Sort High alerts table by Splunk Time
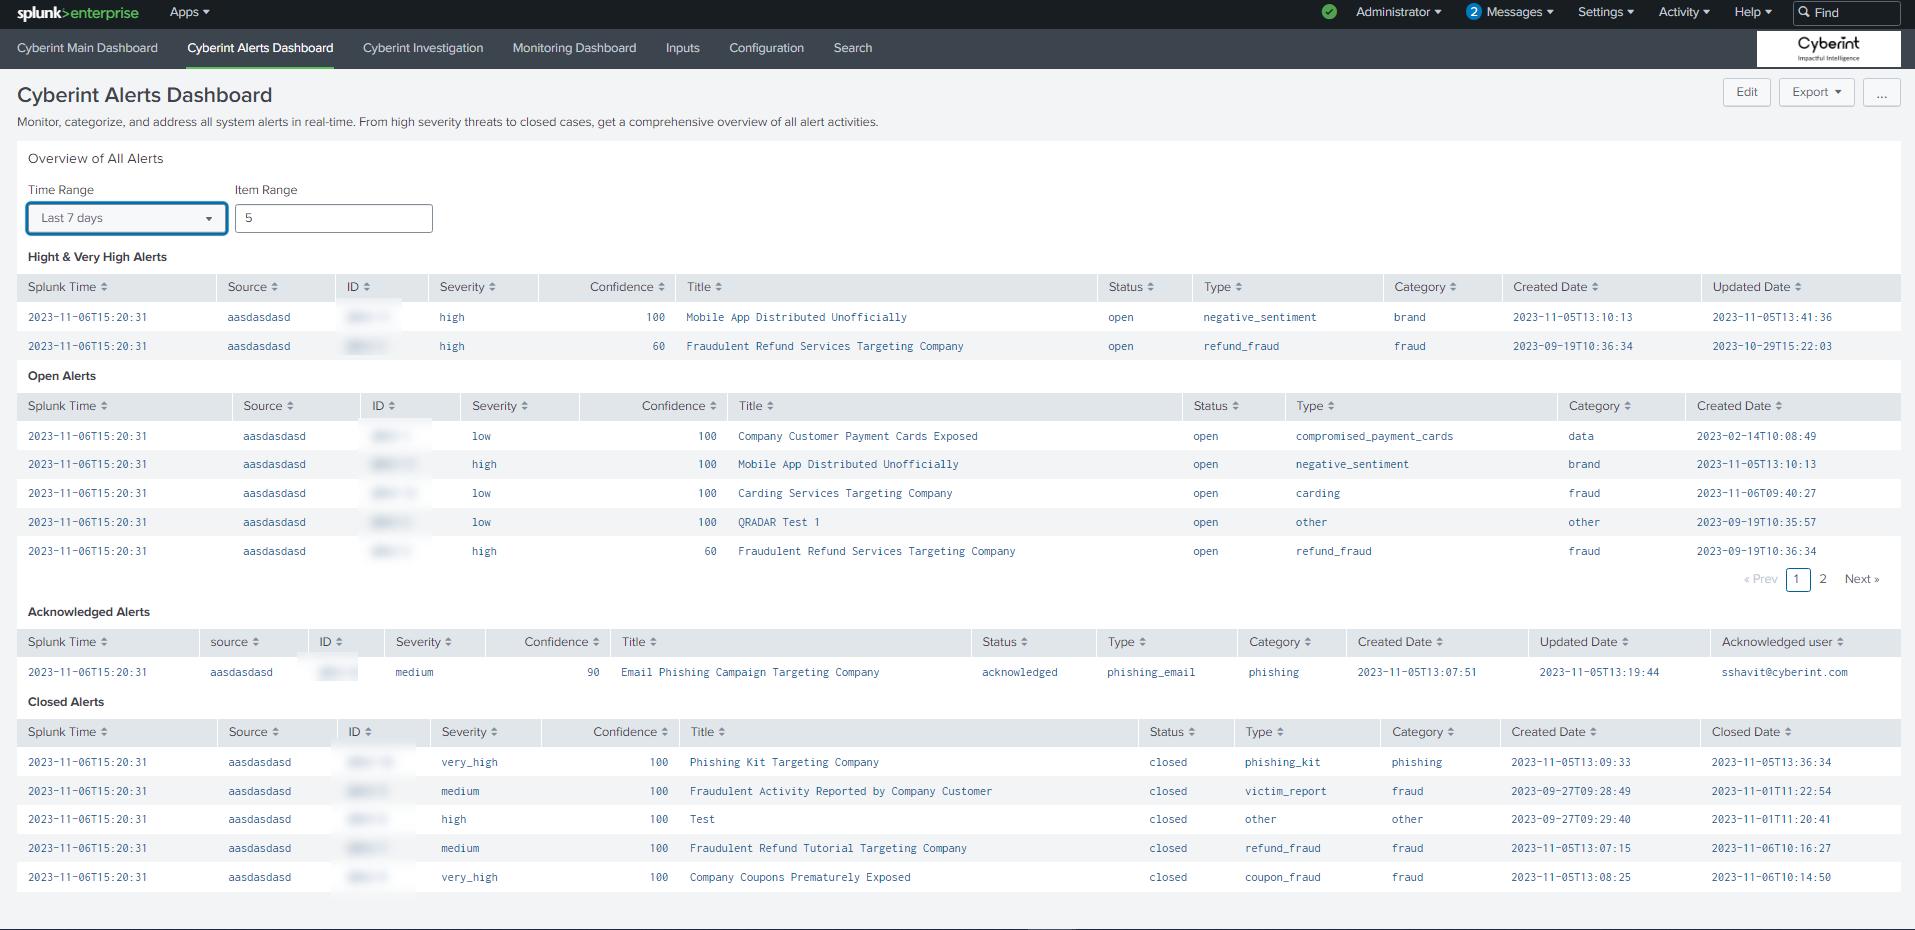 click(x=68, y=287)
